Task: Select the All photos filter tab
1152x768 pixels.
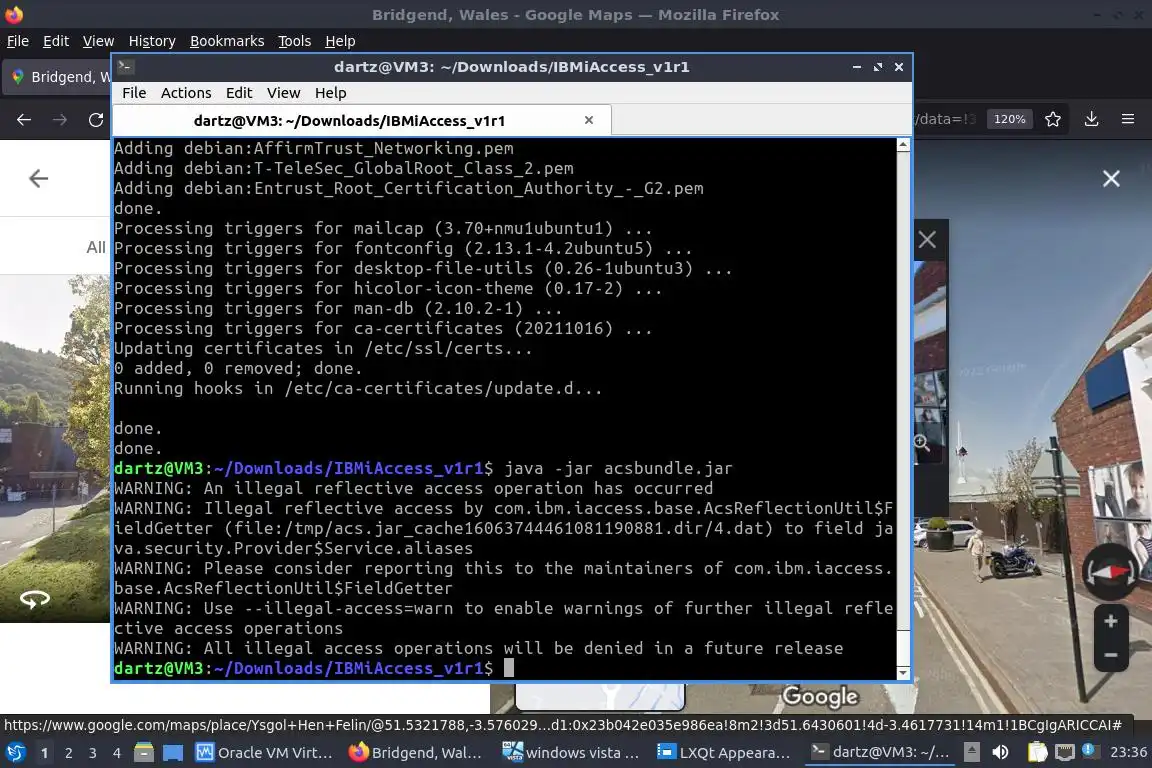Action: click(x=96, y=247)
